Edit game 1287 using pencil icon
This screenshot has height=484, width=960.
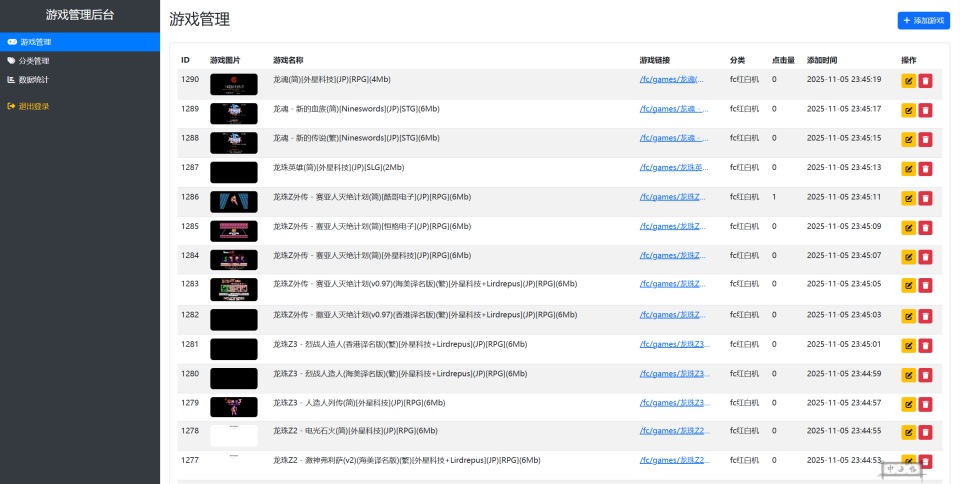(x=908, y=170)
